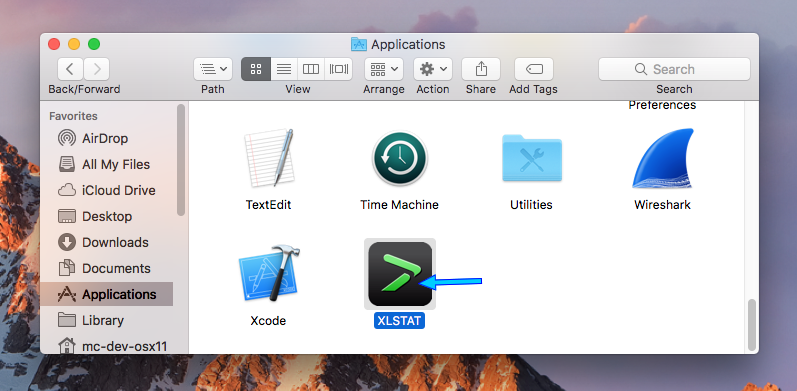Click the Utilities name label
This screenshot has height=391, width=797.
coord(531,205)
